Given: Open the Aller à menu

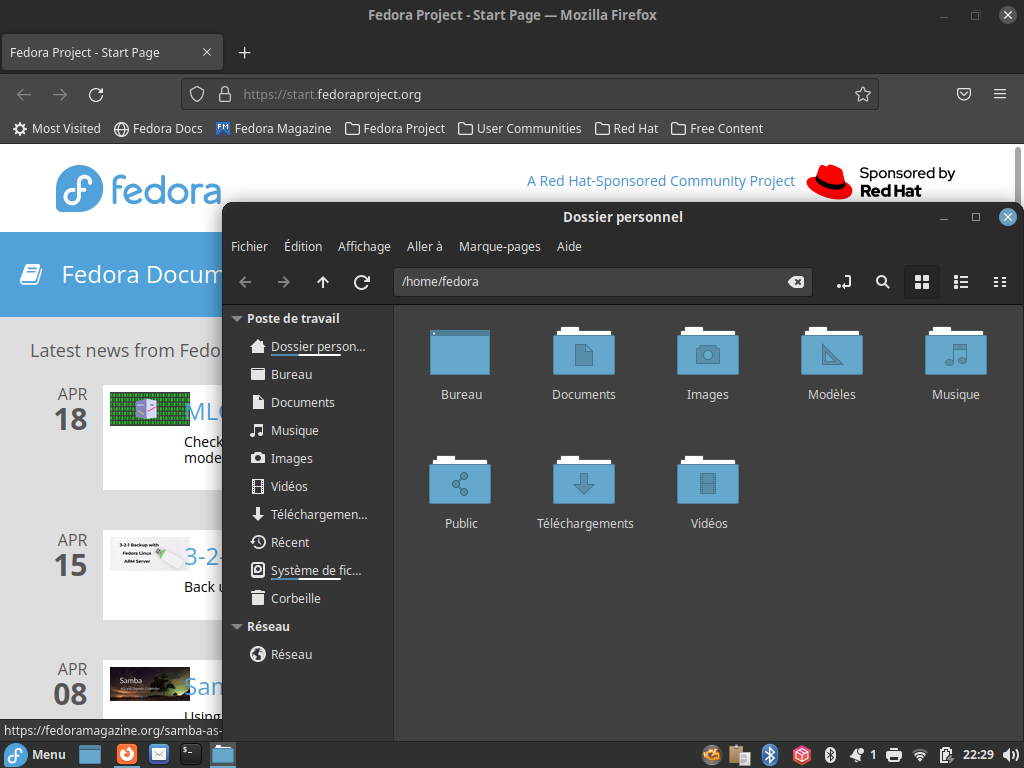Looking at the screenshot, I should (x=424, y=247).
